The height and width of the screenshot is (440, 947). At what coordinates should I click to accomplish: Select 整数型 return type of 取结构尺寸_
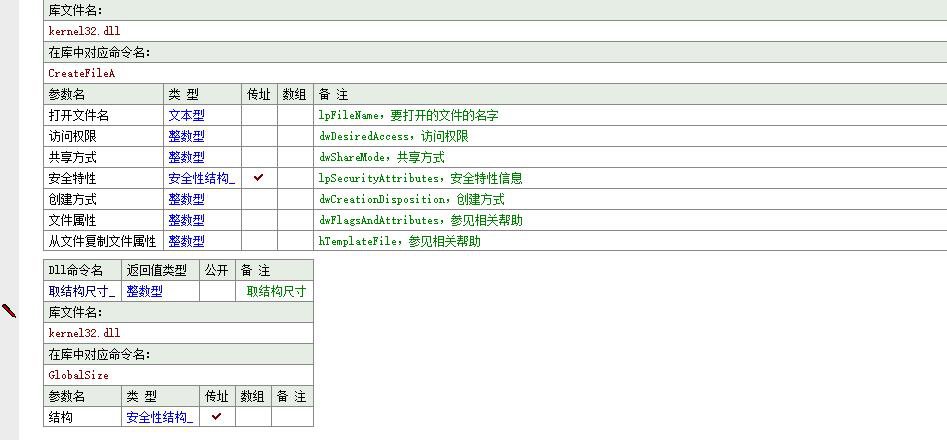coord(144,291)
